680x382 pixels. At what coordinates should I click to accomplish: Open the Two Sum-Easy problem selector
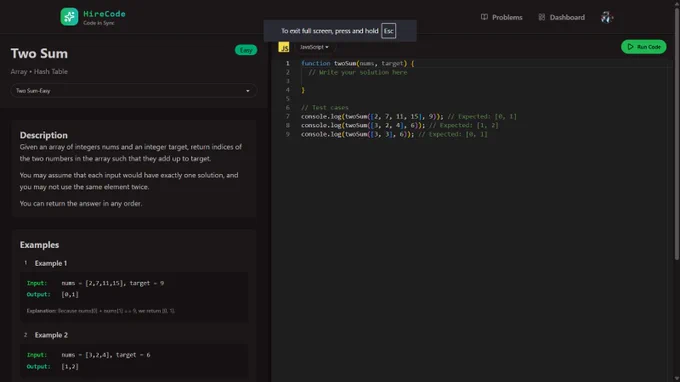point(134,91)
